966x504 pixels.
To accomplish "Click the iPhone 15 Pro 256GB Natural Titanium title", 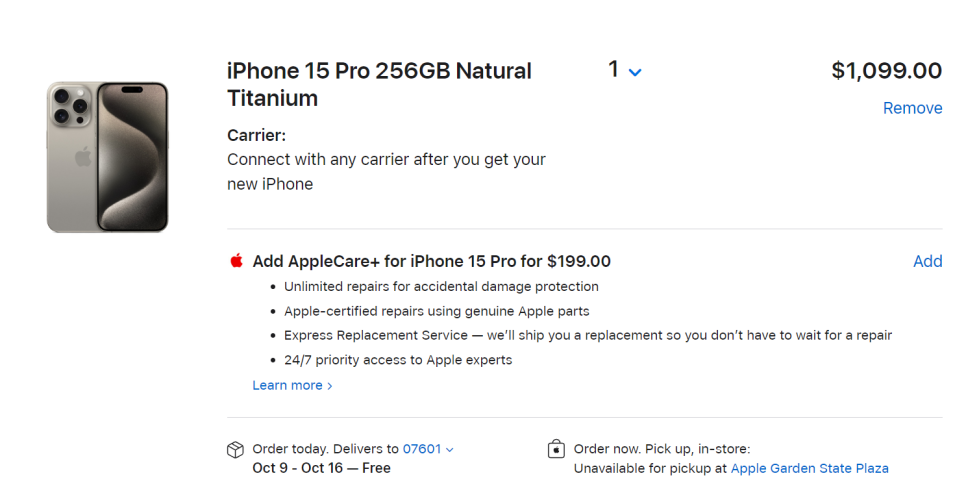I will click(379, 84).
